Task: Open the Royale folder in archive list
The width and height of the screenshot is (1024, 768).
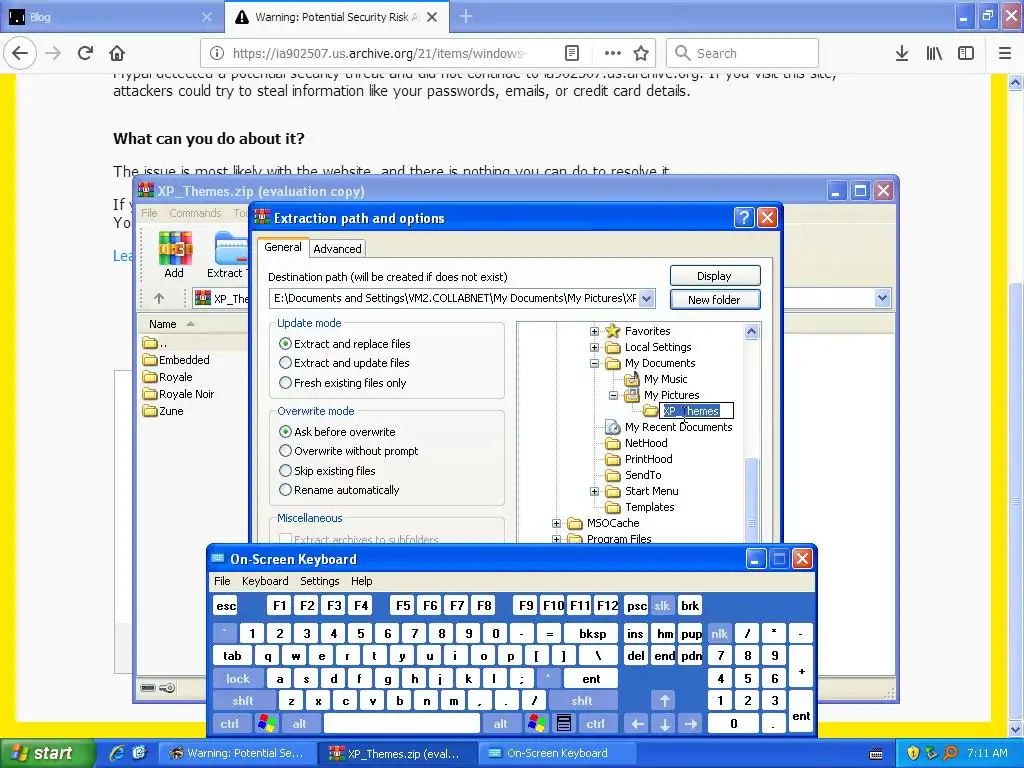Action: tap(168, 377)
